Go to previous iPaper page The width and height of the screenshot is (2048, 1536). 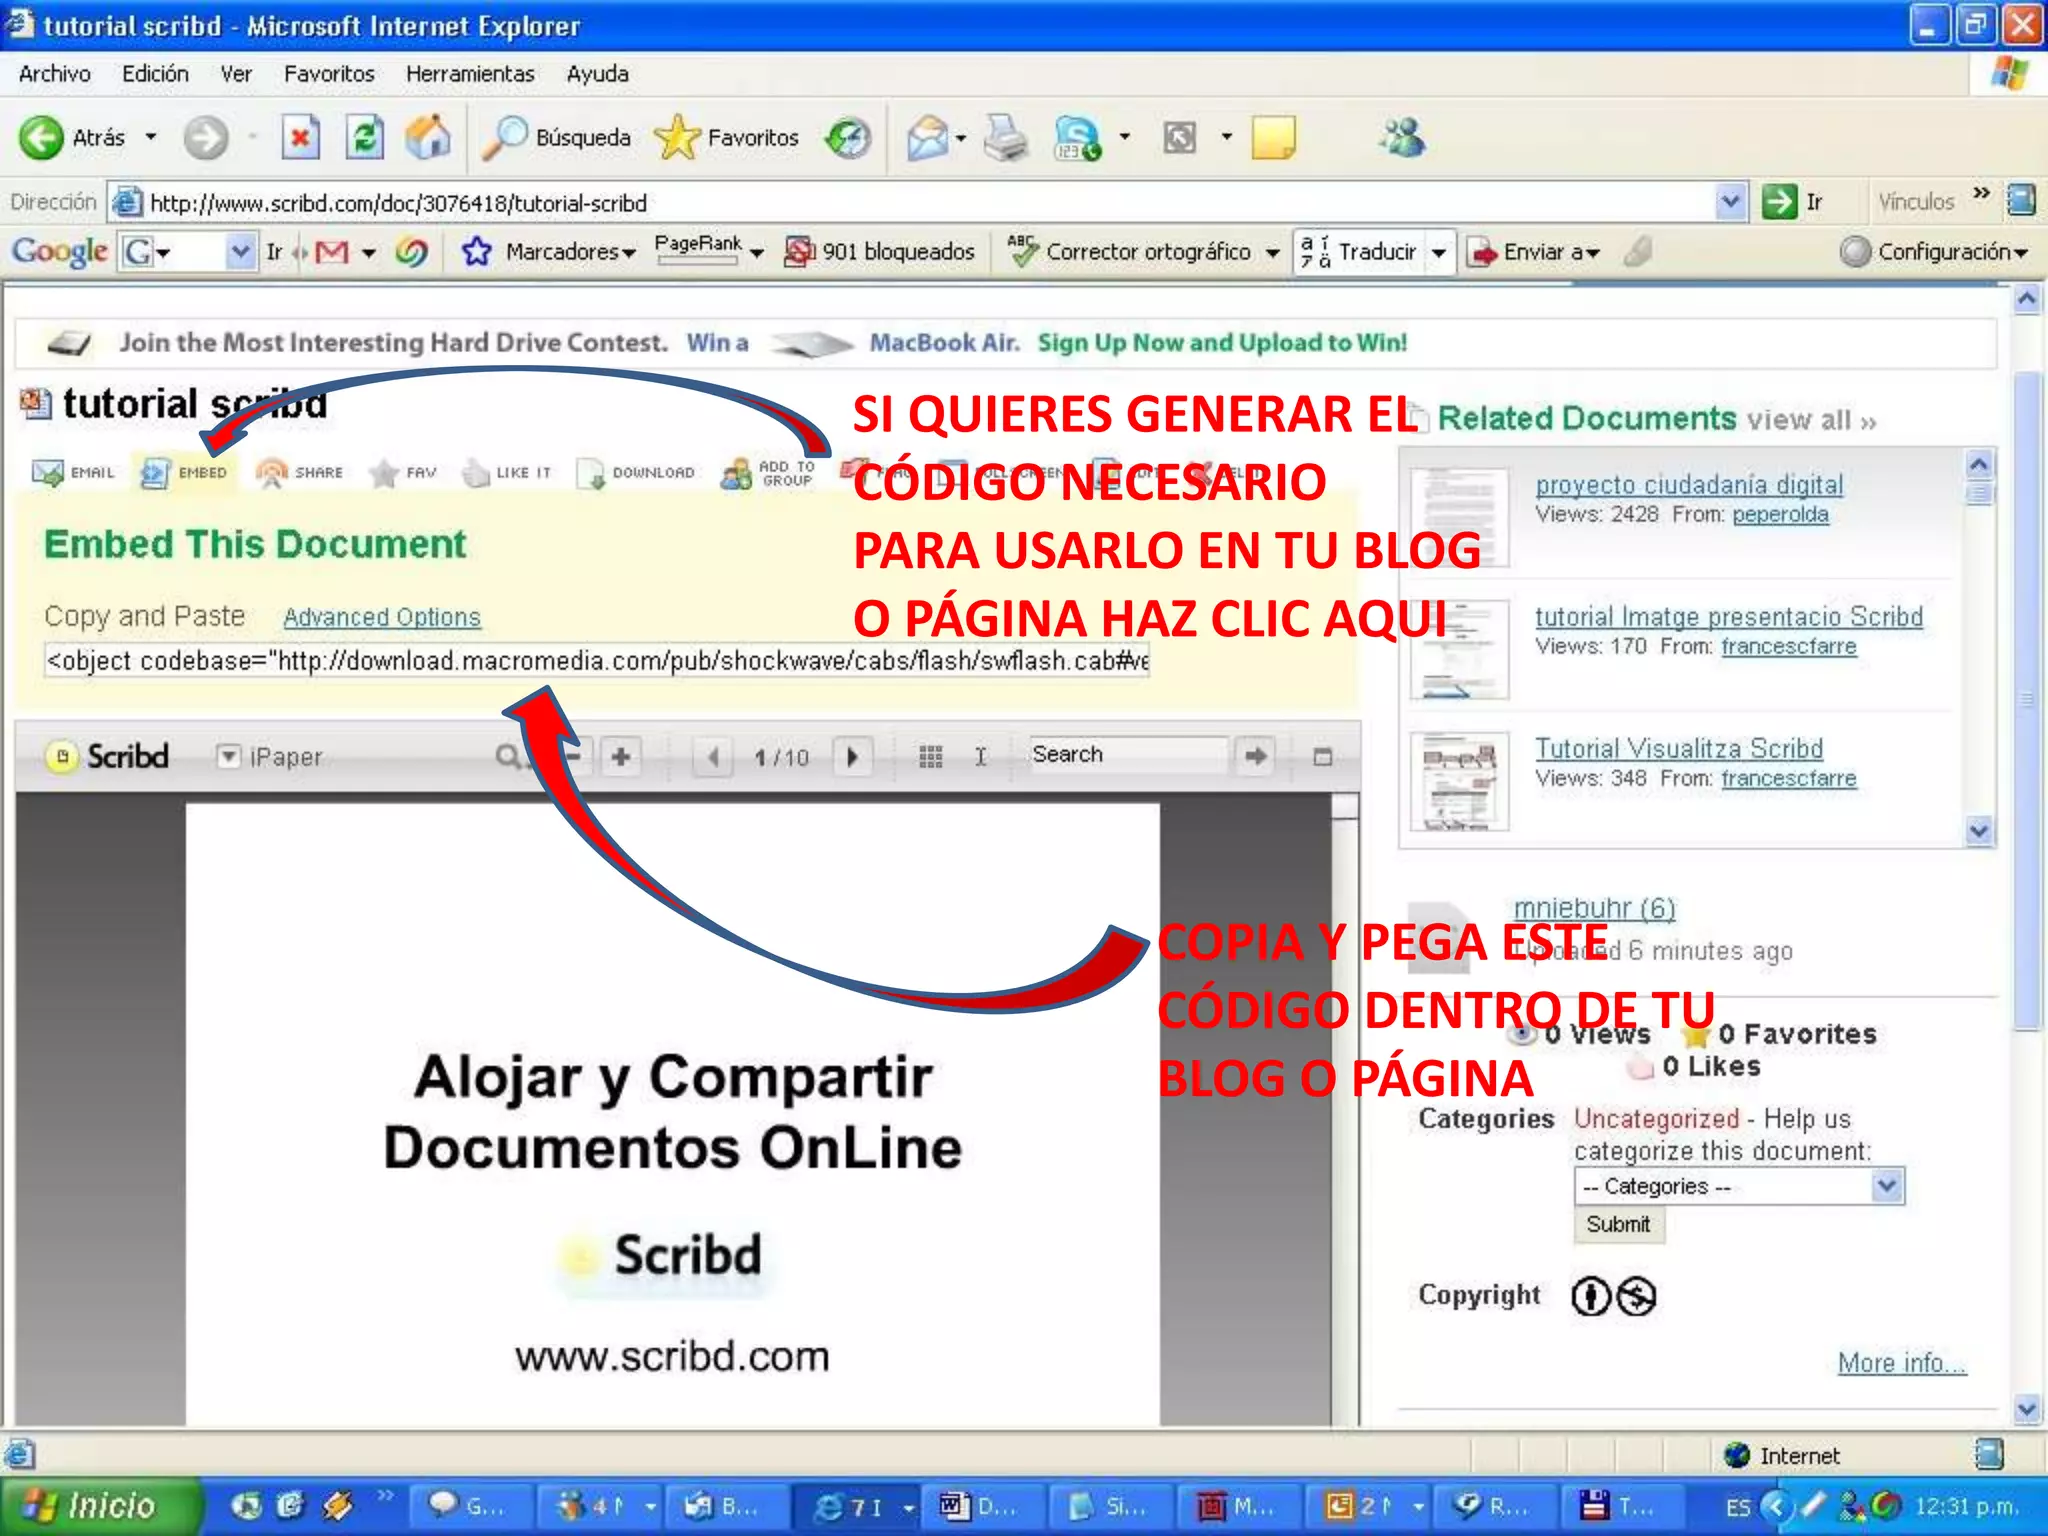click(x=713, y=756)
